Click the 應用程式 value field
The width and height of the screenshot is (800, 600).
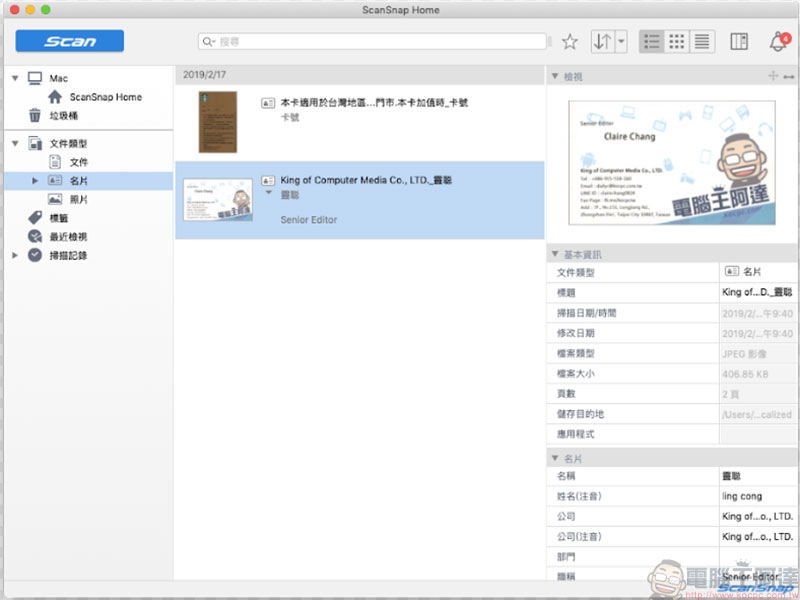click(758, 434)
